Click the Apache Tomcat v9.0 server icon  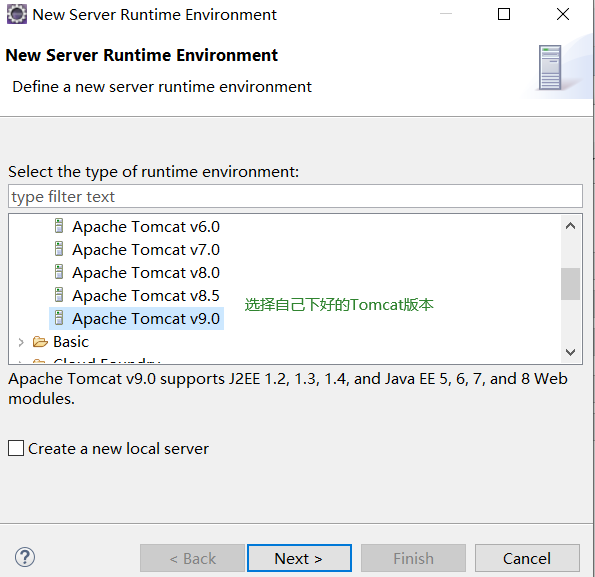[x=59, y=318]
